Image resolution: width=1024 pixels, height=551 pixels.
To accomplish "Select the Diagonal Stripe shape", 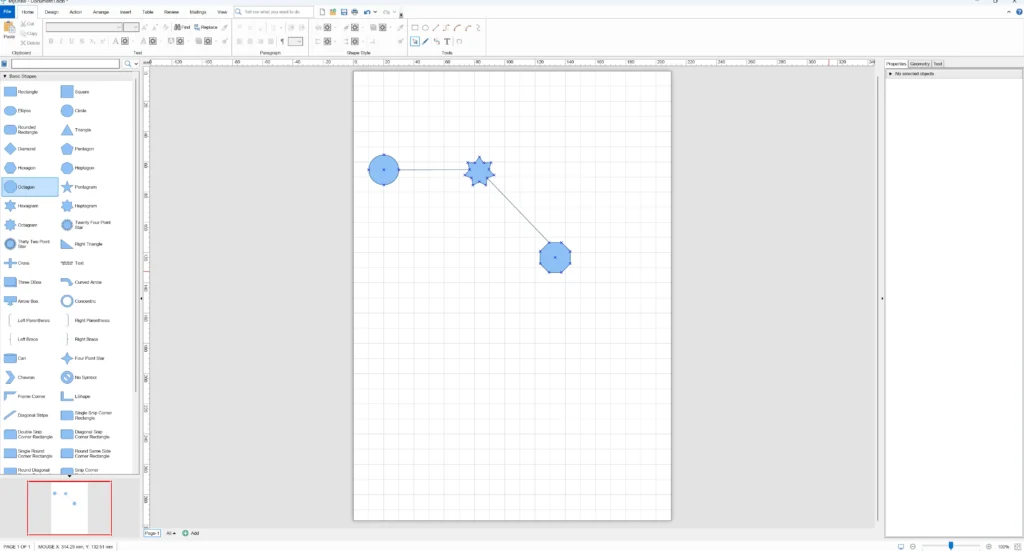I will [26, 415].
